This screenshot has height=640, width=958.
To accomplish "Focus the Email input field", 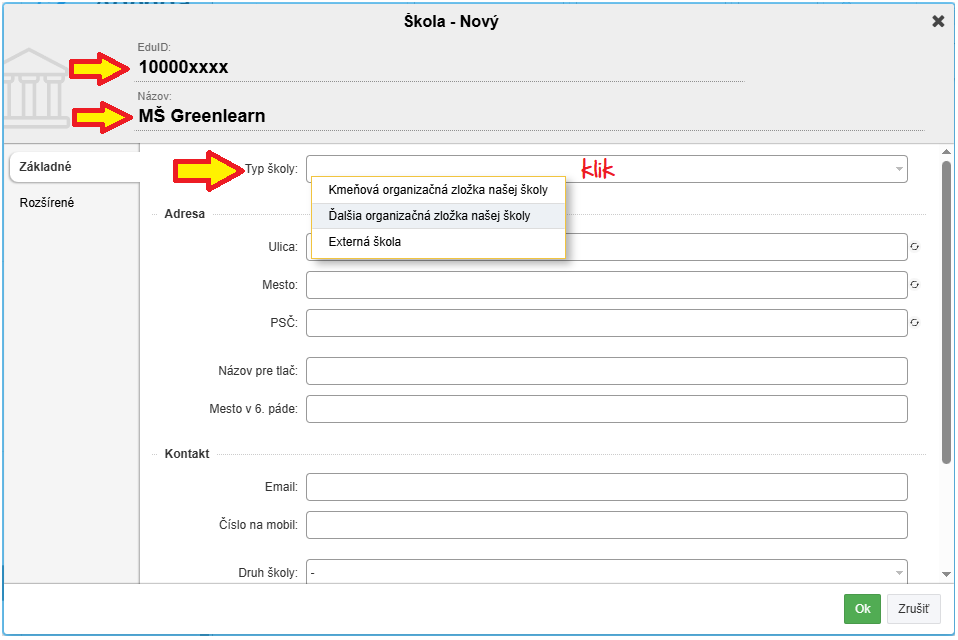I will (x=606, y=487).
